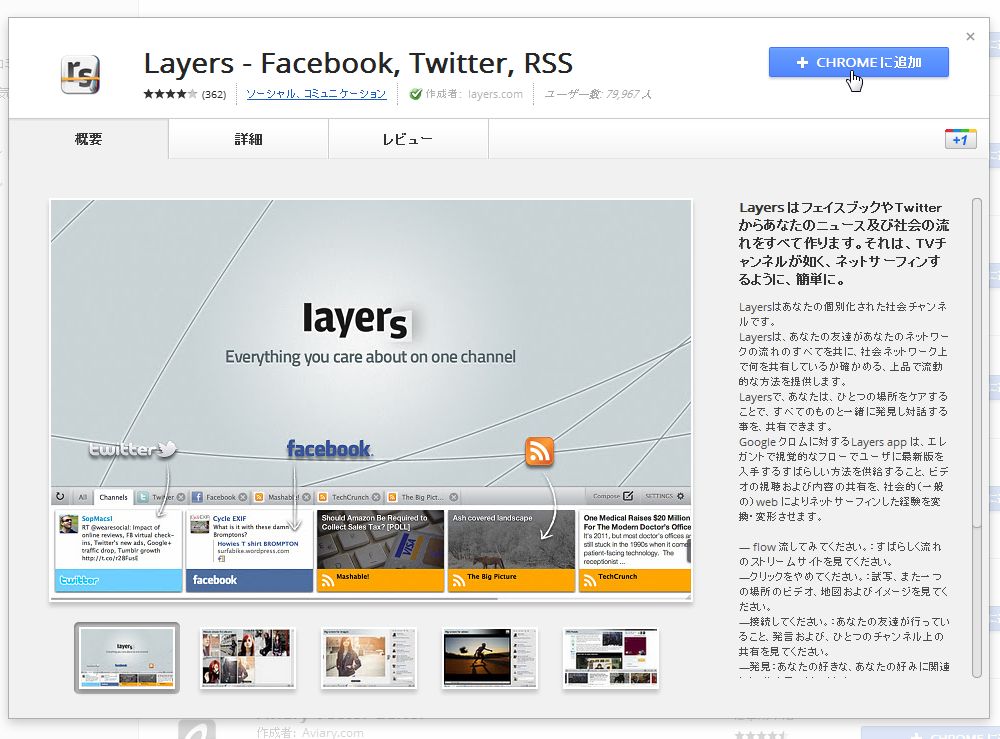1000x739 pixels.
Task: Click the 'Everything you care about on one channel' tagline
Action: (371, 357)
